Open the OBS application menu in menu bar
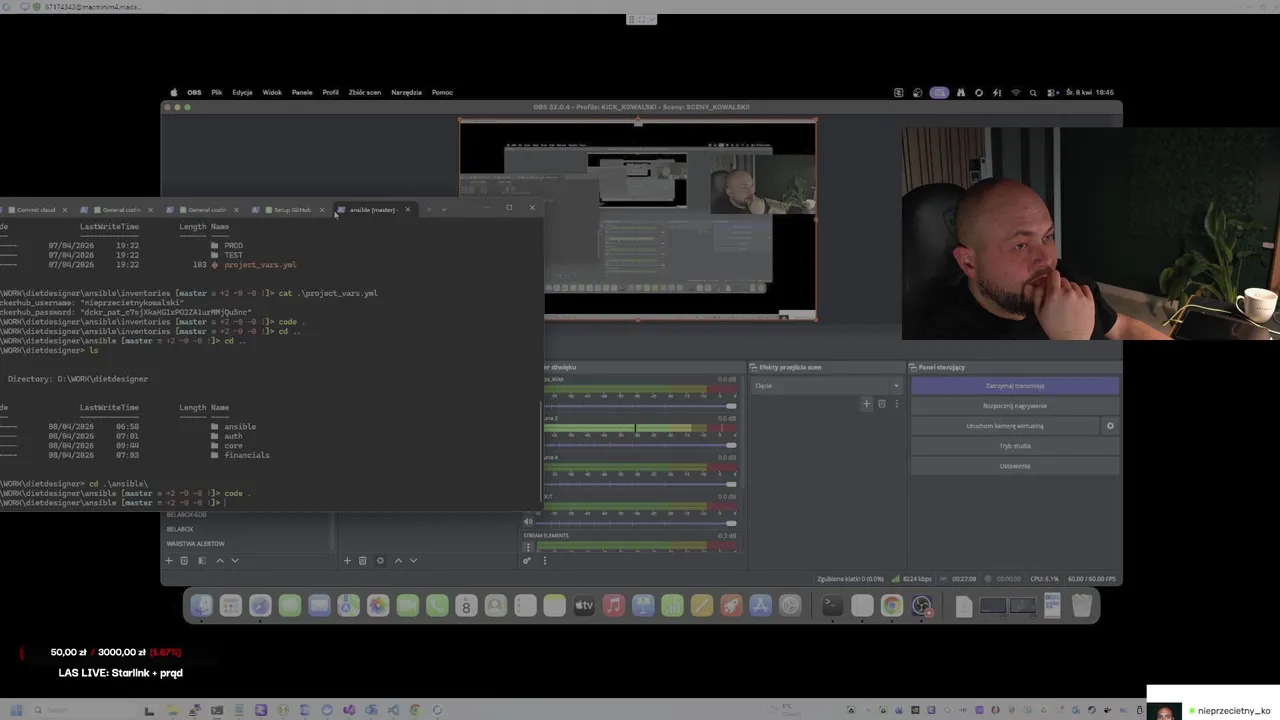Viewport: 1280px width, 720px height. (x=194, y=92)
